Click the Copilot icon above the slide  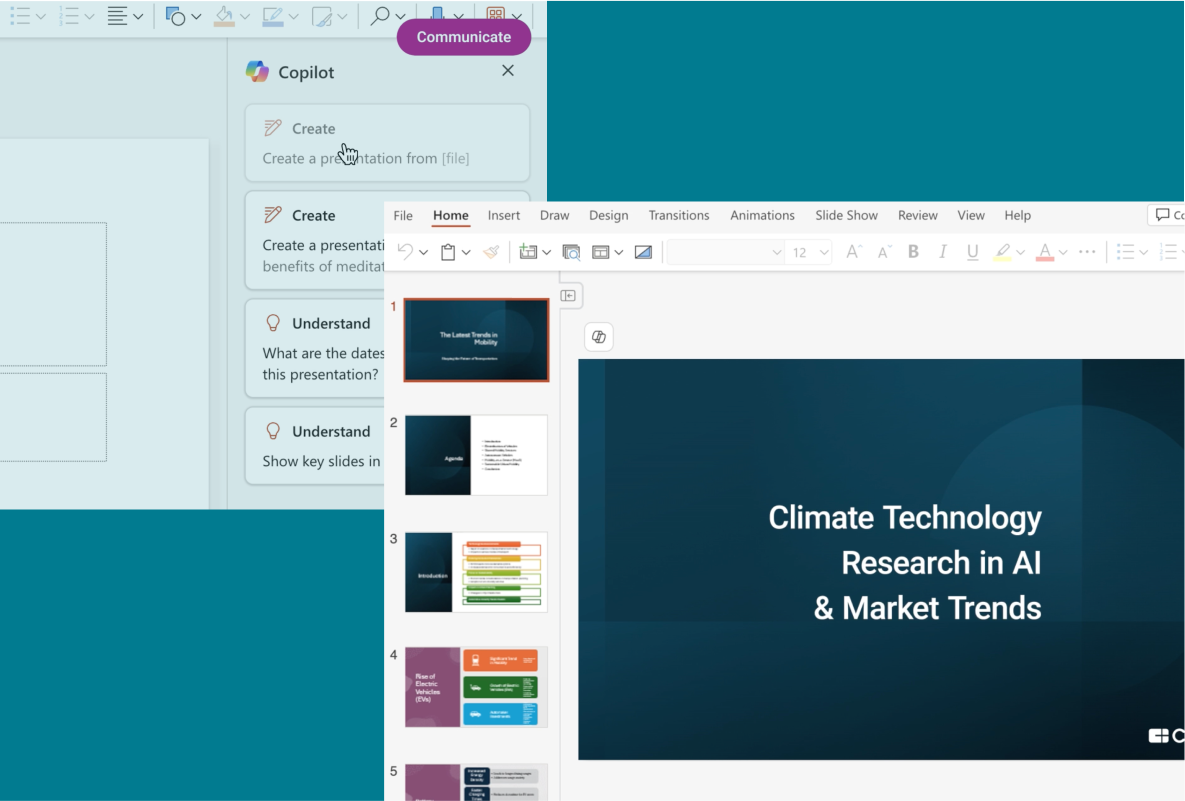598,337
